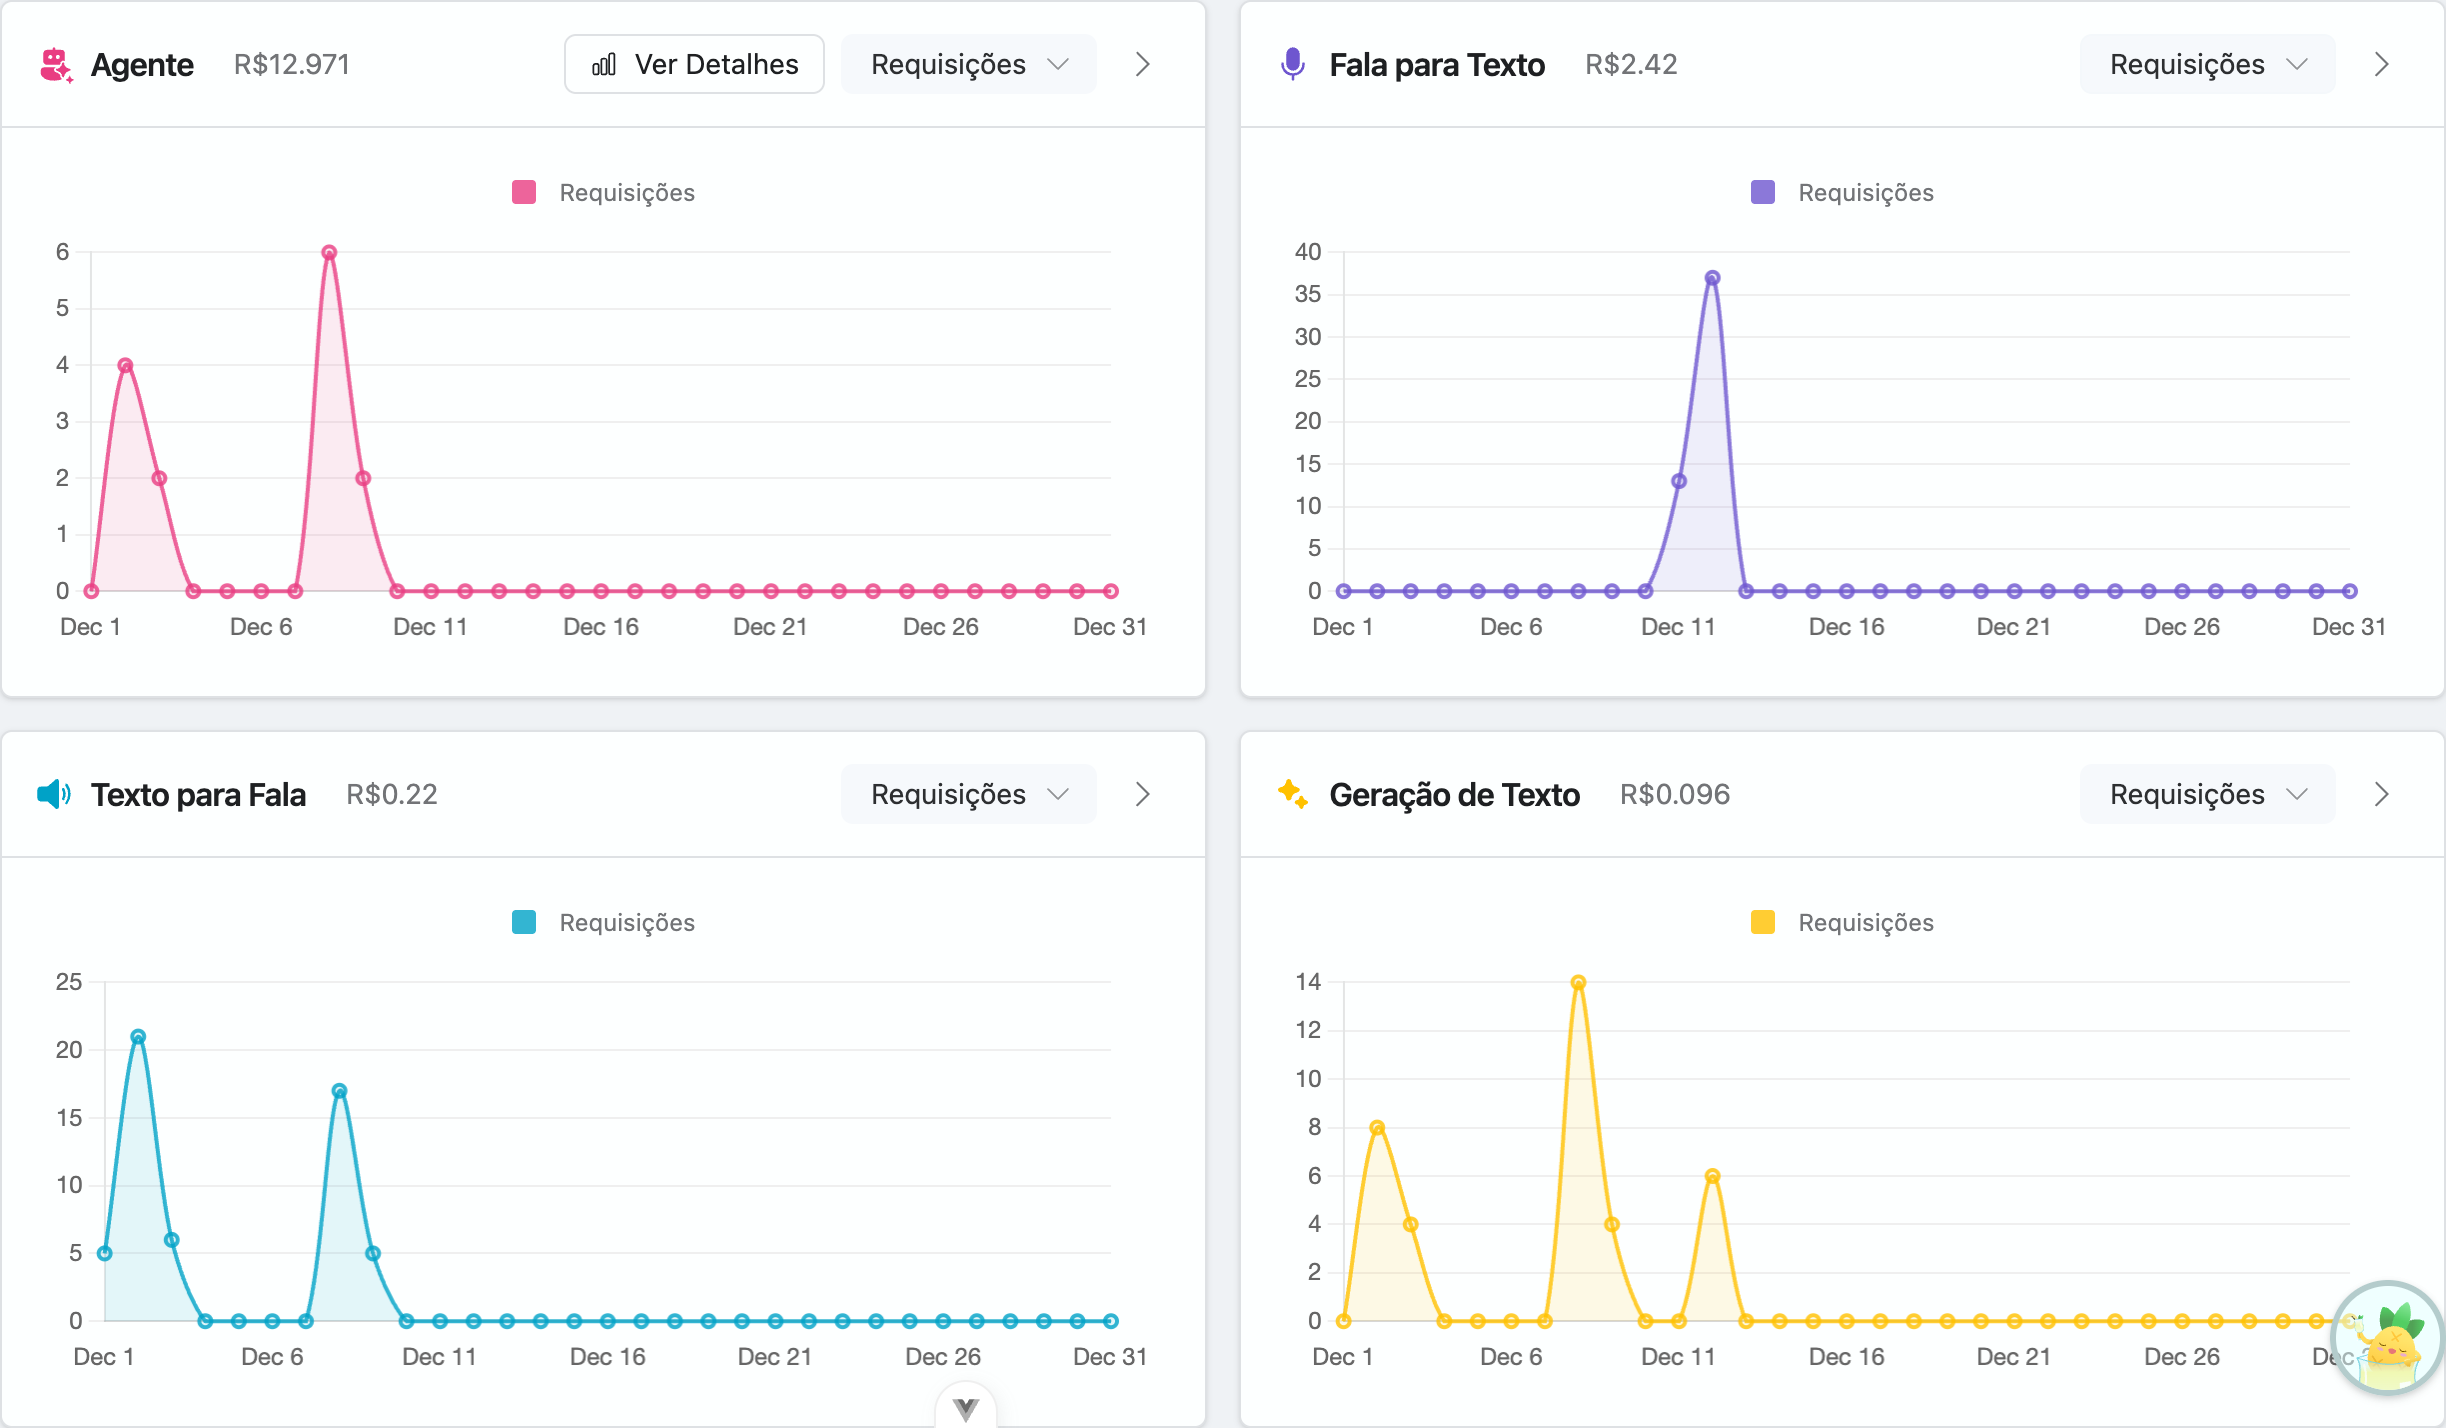The image size is (2446, 1428).
Task: Click the Dec 11 peak point on Fala para Texto
Action: [x=1712, y=278]
